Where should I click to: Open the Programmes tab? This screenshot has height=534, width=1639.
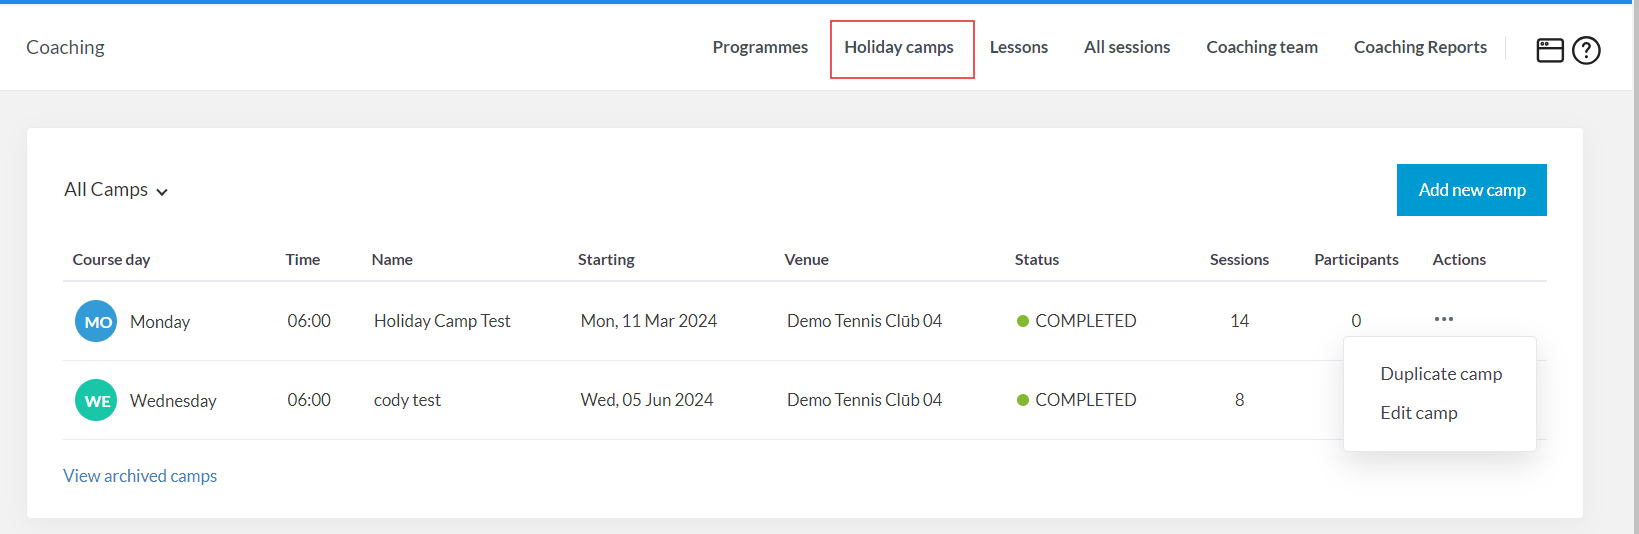[760, 47]
